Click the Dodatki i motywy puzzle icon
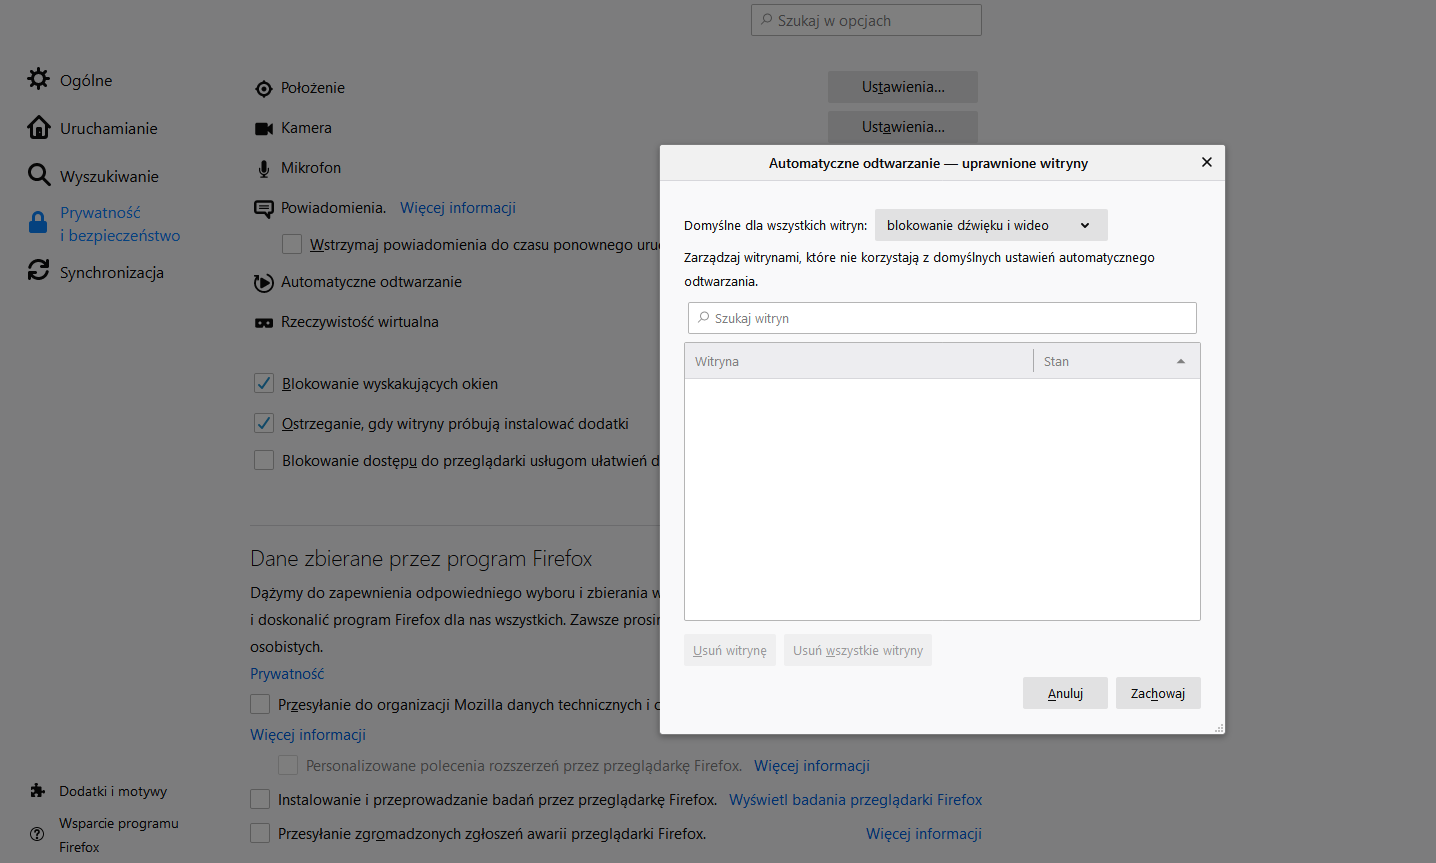The width and height of the screenshot is (1436, 863). [x=38, y=791]
